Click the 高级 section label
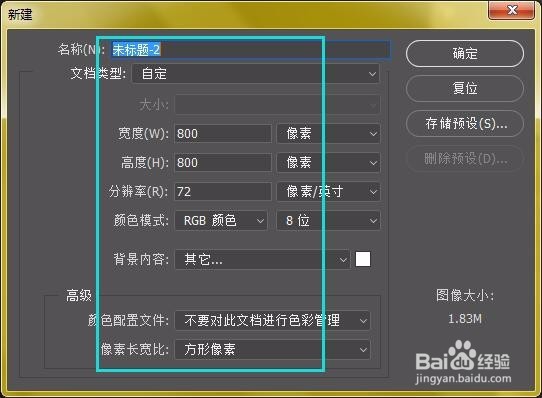The width and height of the screenshot is (542, 398). tap(79, 296)
